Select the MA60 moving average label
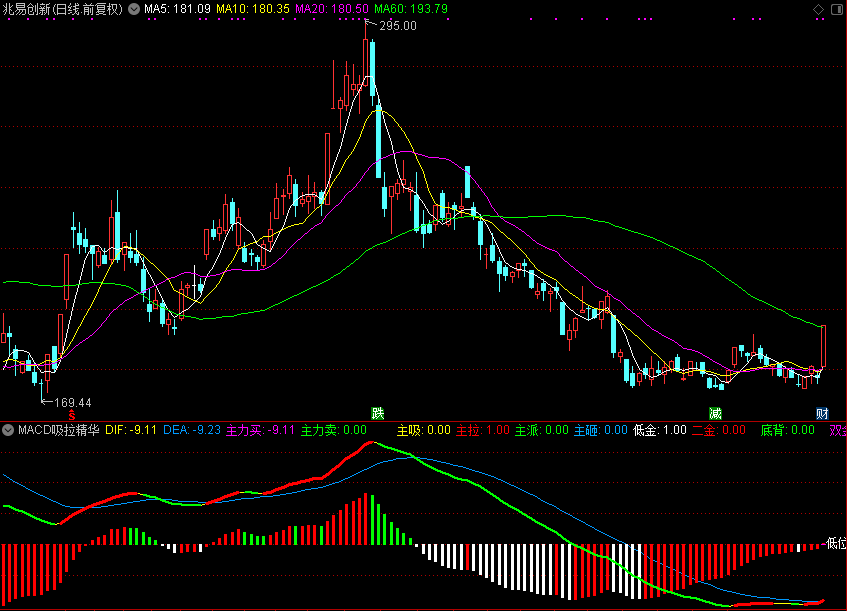Viewport: 847px width, 611px height. [x=411, y=9]
